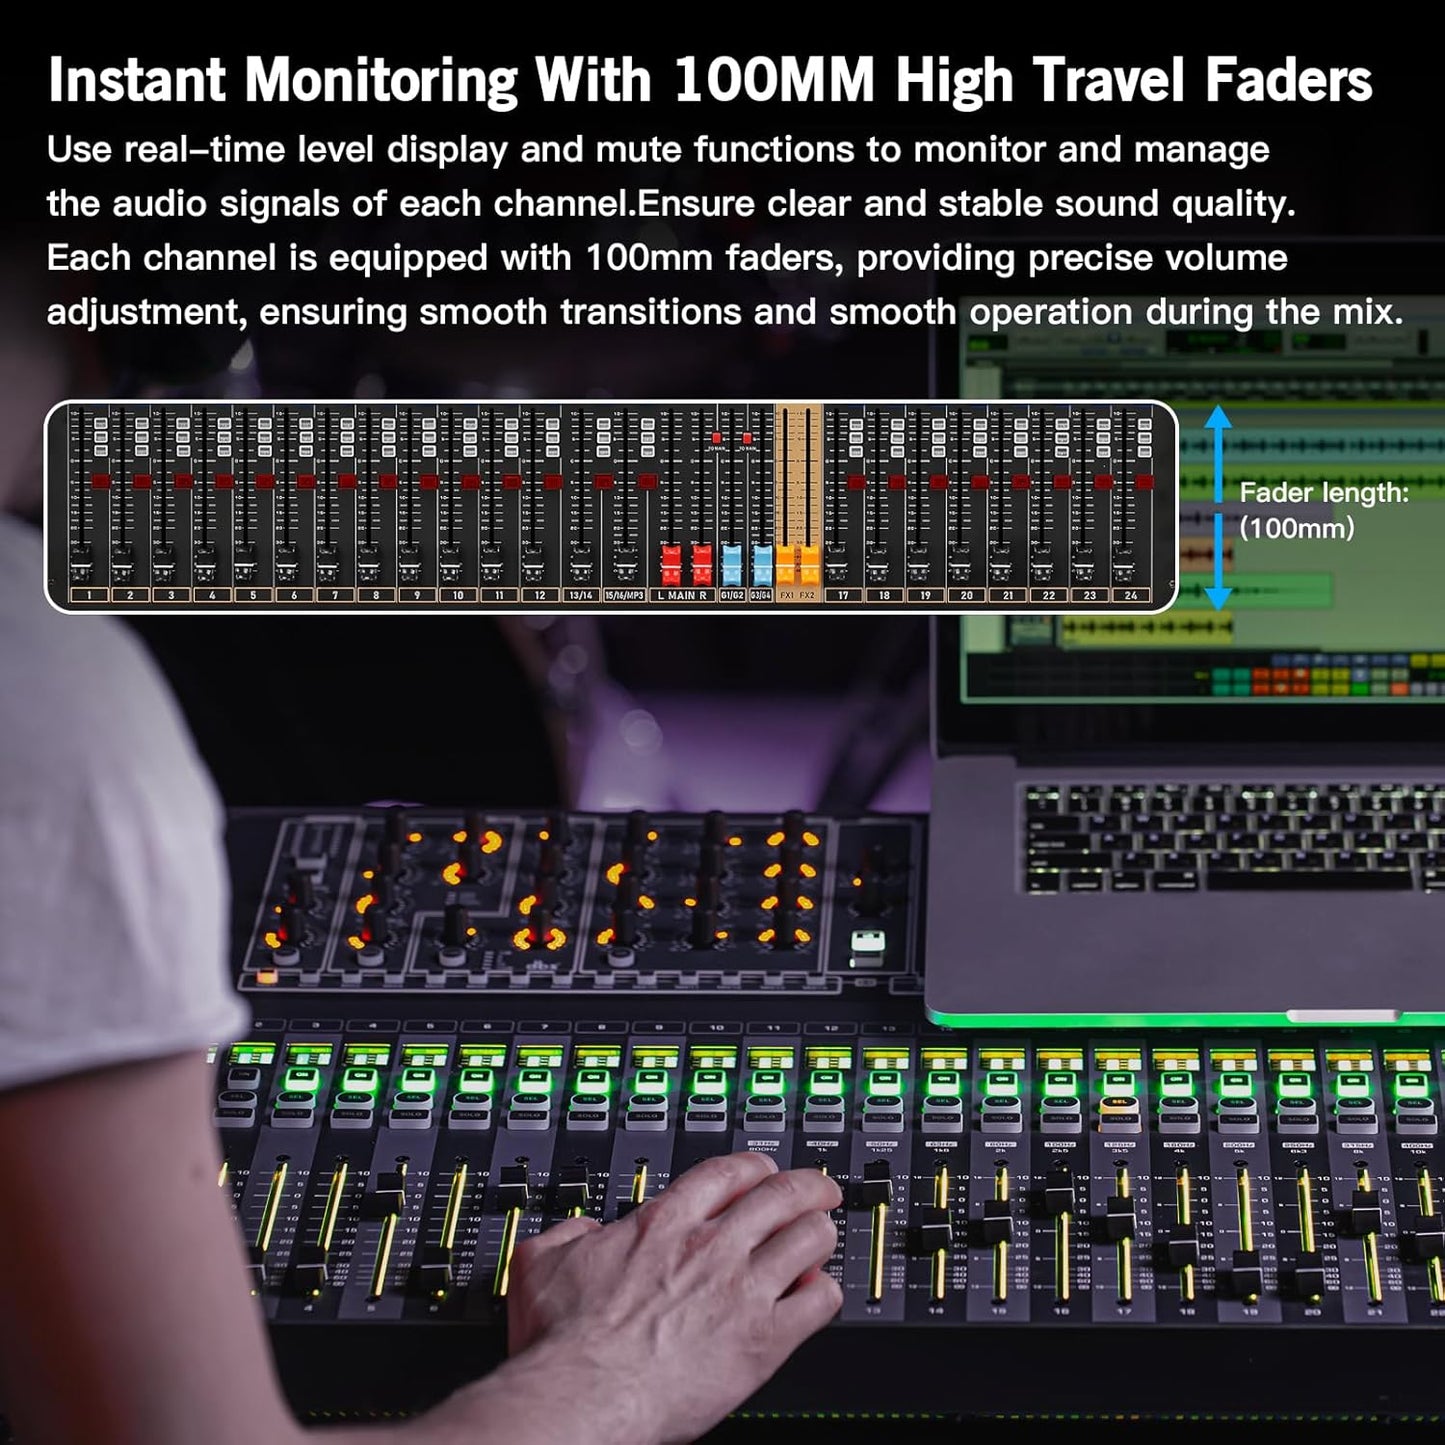This screenshot has height=1445, width=1445.
Task: Select the FX1 FX2 label strip
Action: pyautogui.click(x=798, y=596)
